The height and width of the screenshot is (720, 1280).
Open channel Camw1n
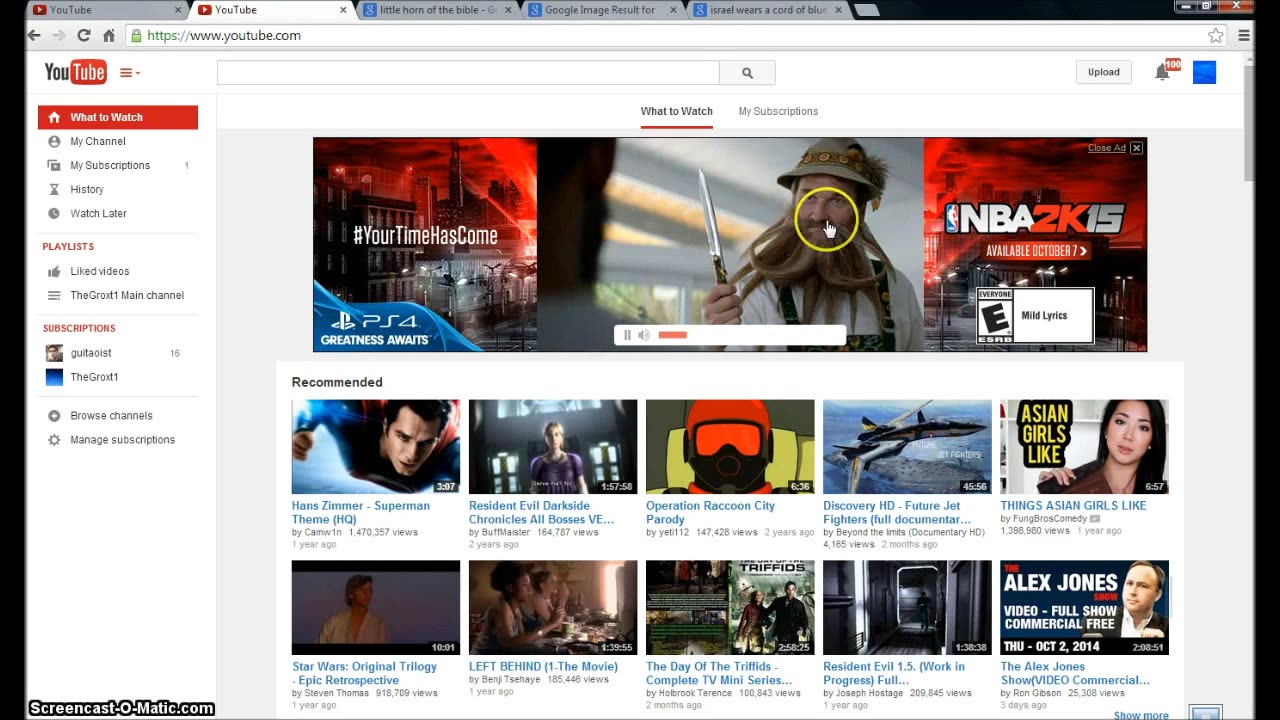click(323, 533)
